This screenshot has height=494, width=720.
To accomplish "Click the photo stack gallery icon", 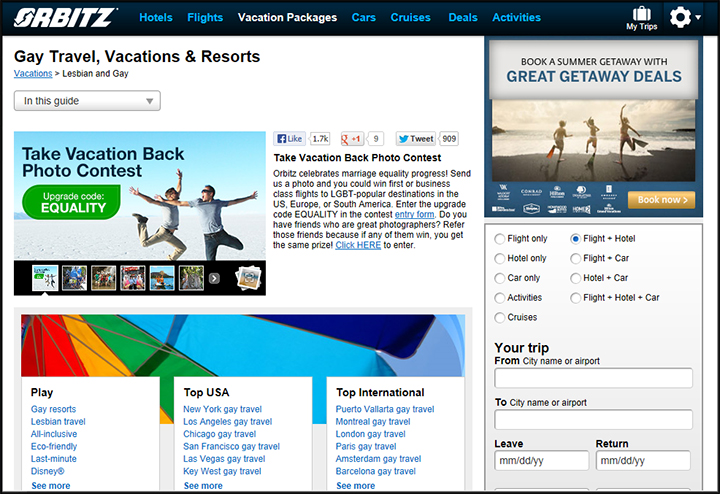I will pos(248,278).
